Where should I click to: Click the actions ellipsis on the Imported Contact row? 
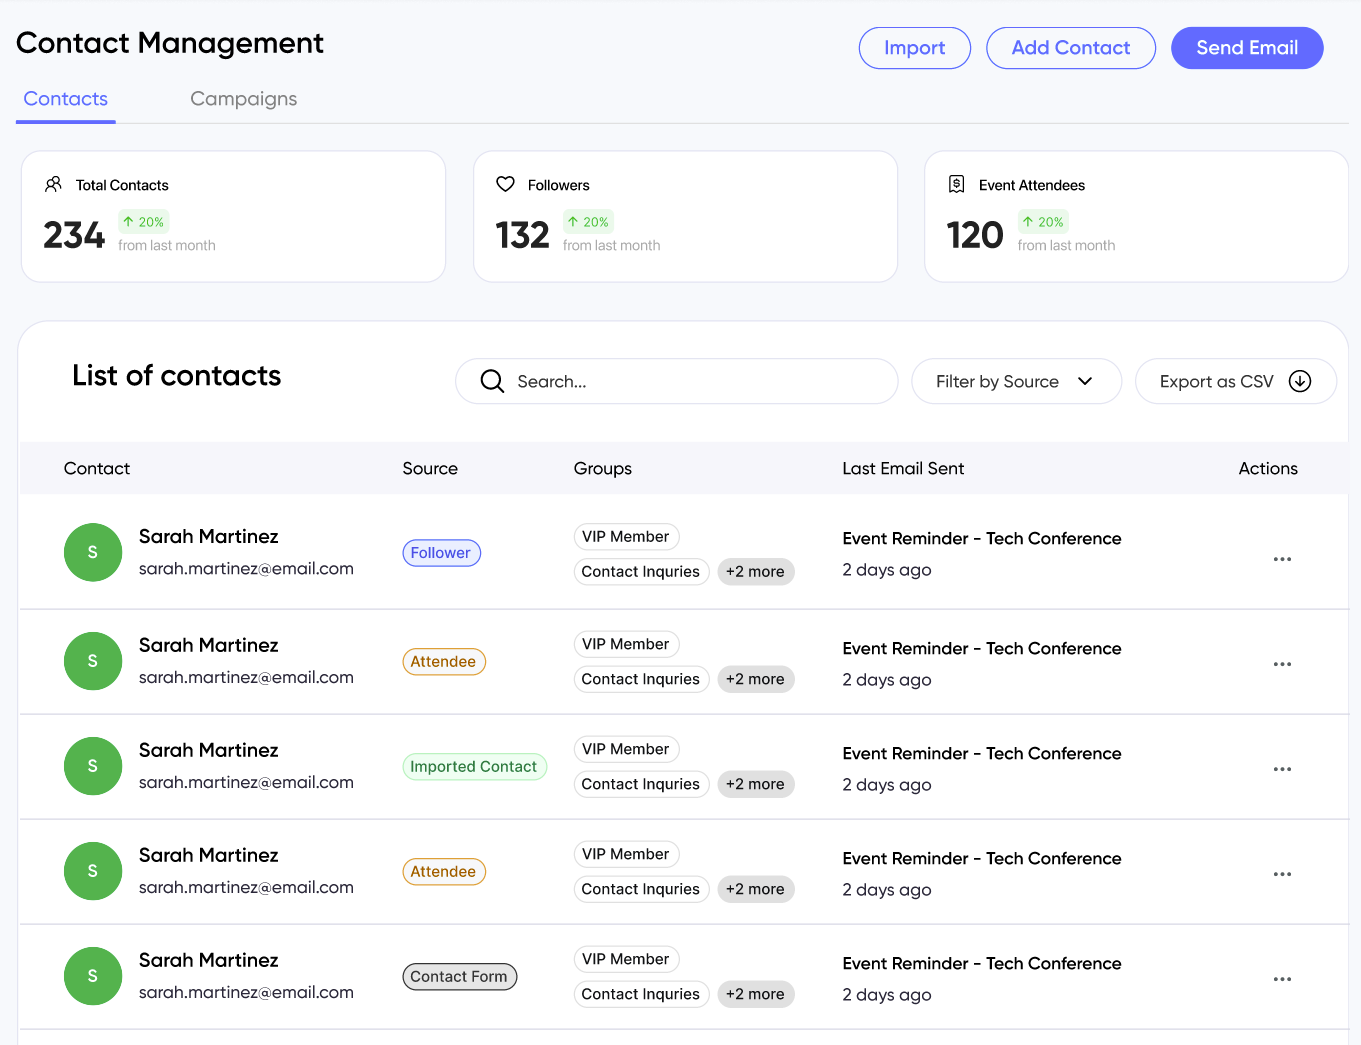(x=1283, y=769)
